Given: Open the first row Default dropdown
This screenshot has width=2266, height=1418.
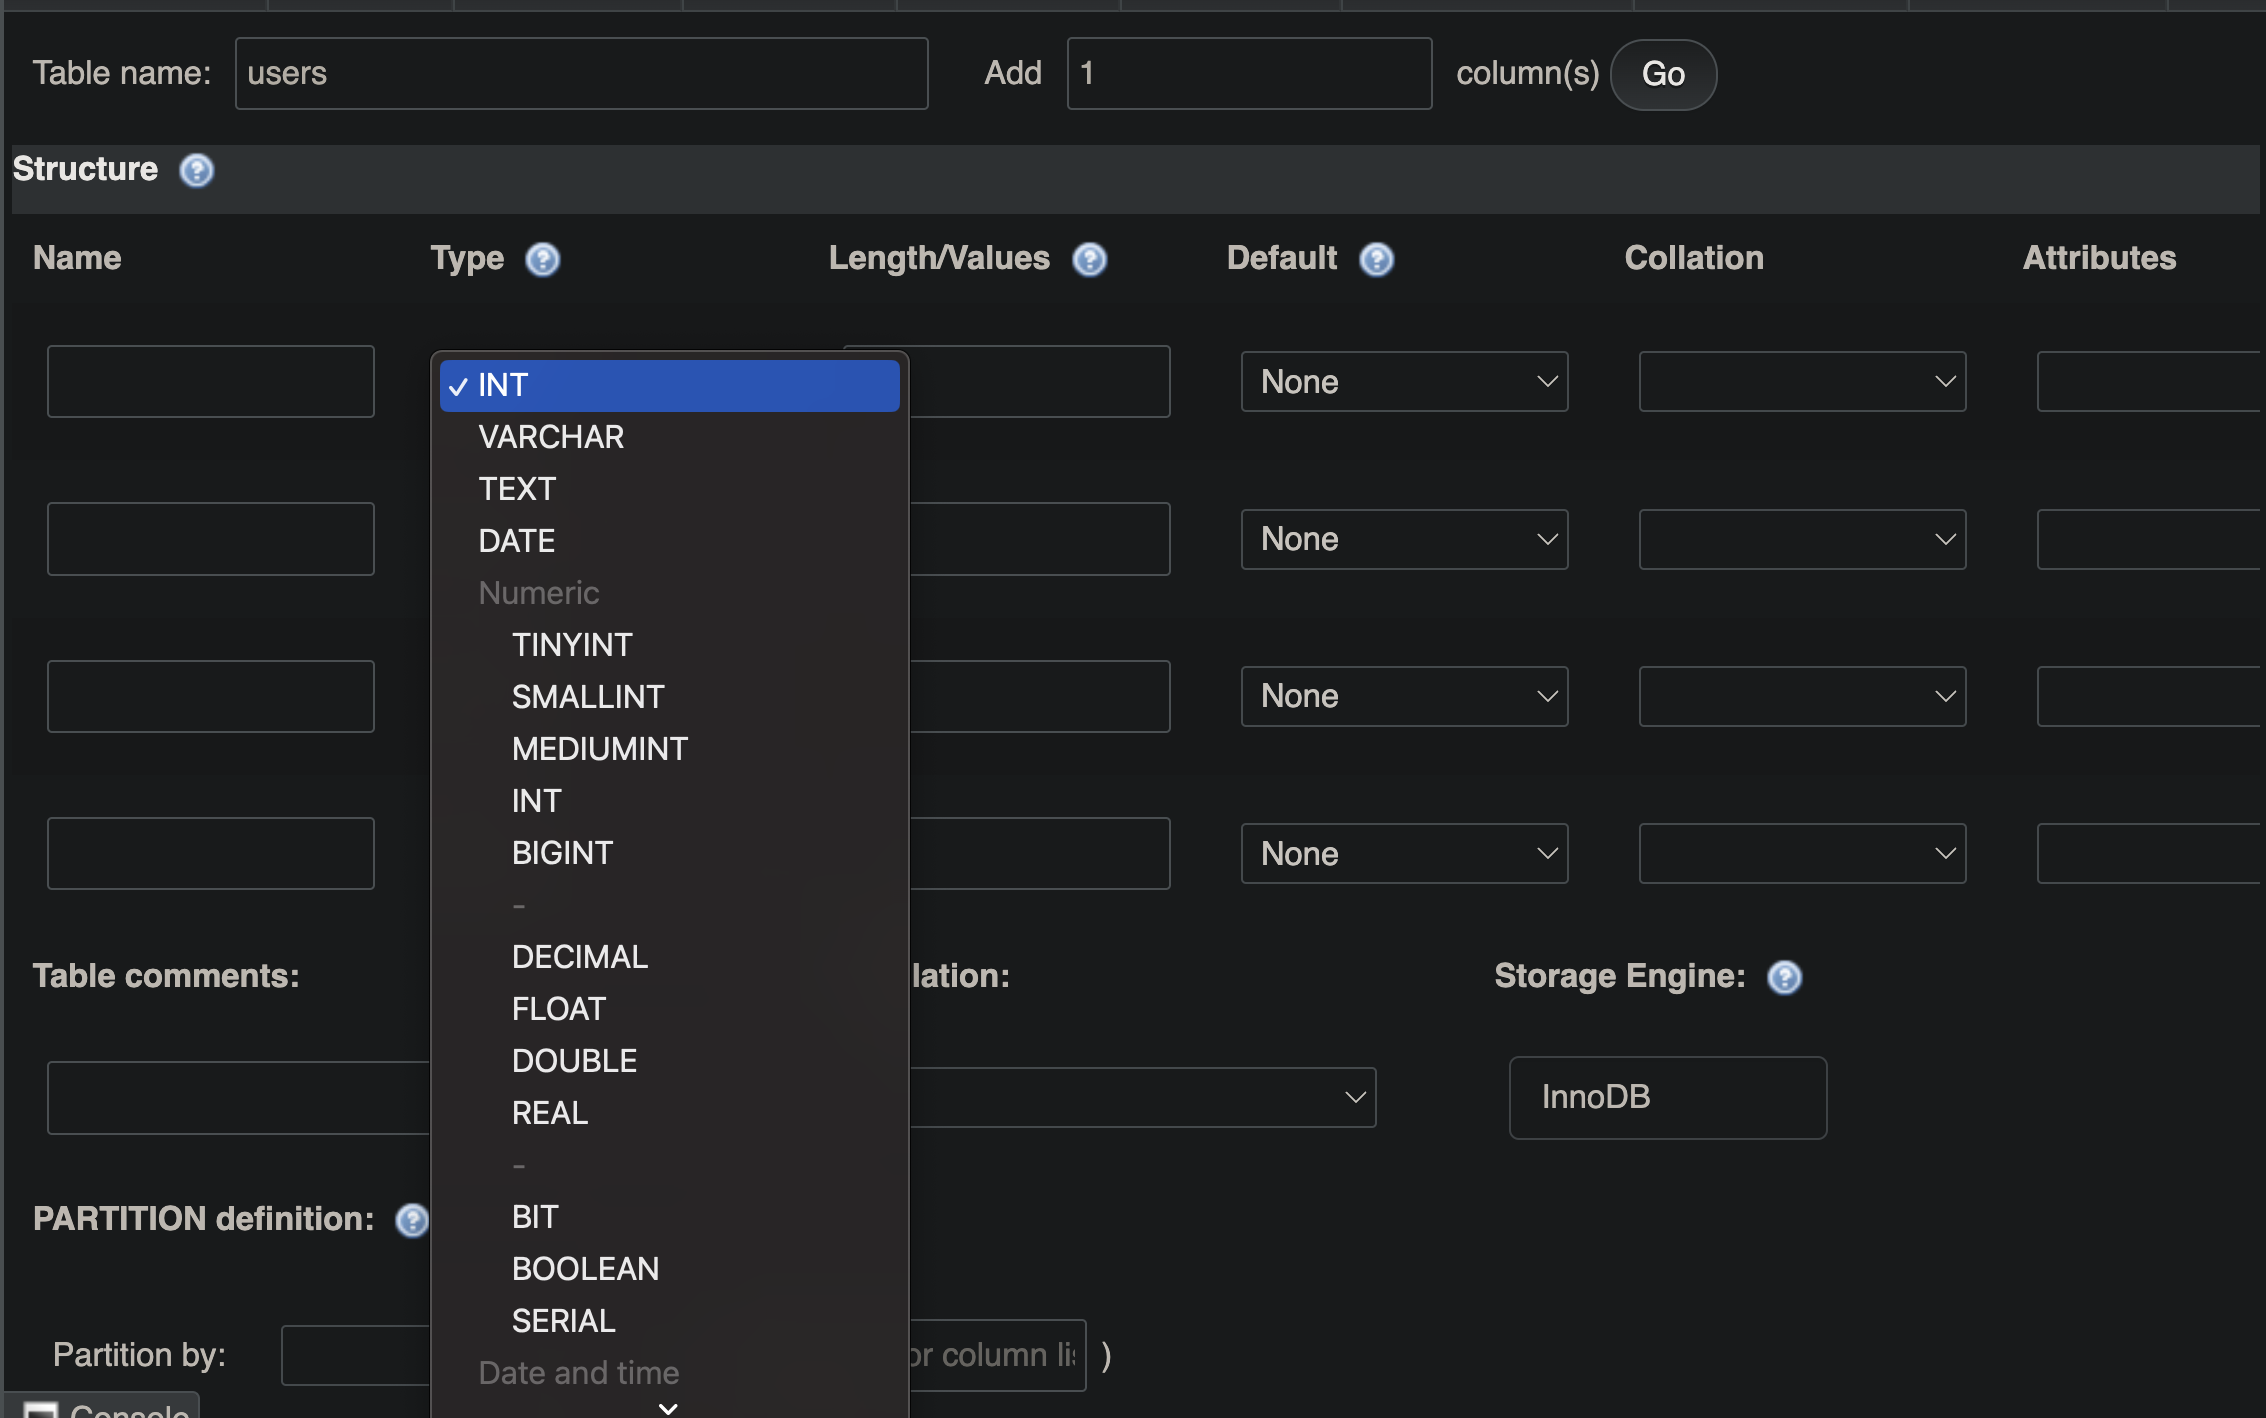Looking at the screenshot, I should [1404, 381].
